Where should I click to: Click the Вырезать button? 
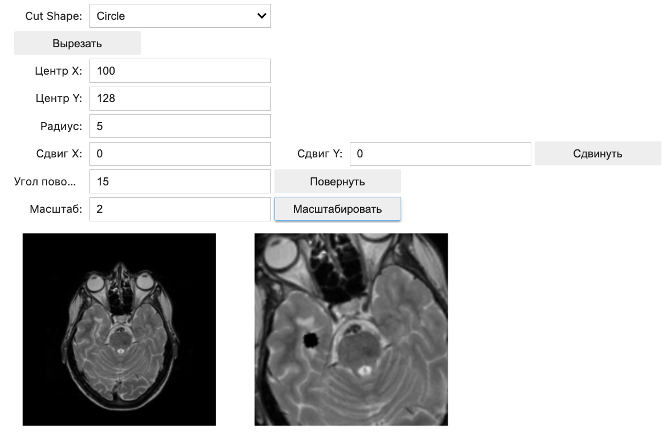(x=77, y=43)
